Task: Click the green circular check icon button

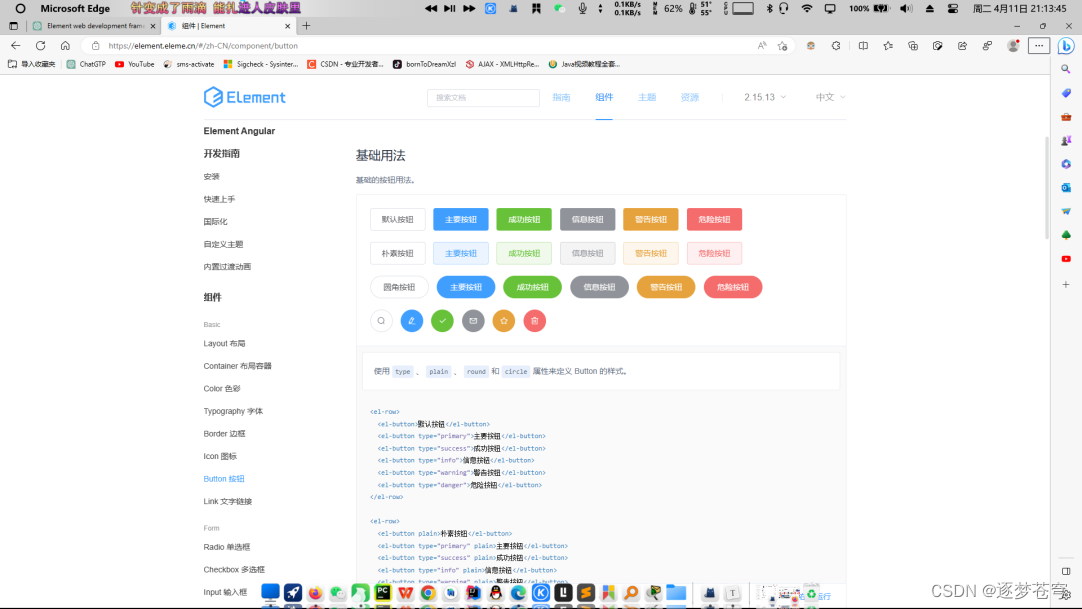Action: pyautogui.click(x=442, y=321)
